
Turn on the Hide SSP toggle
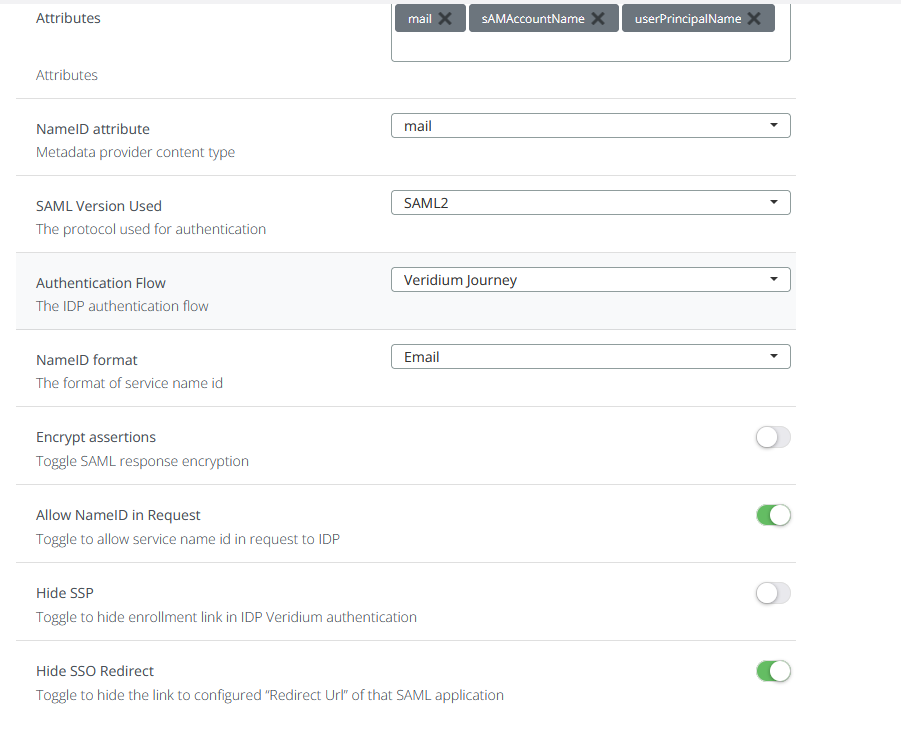[773, 593]
